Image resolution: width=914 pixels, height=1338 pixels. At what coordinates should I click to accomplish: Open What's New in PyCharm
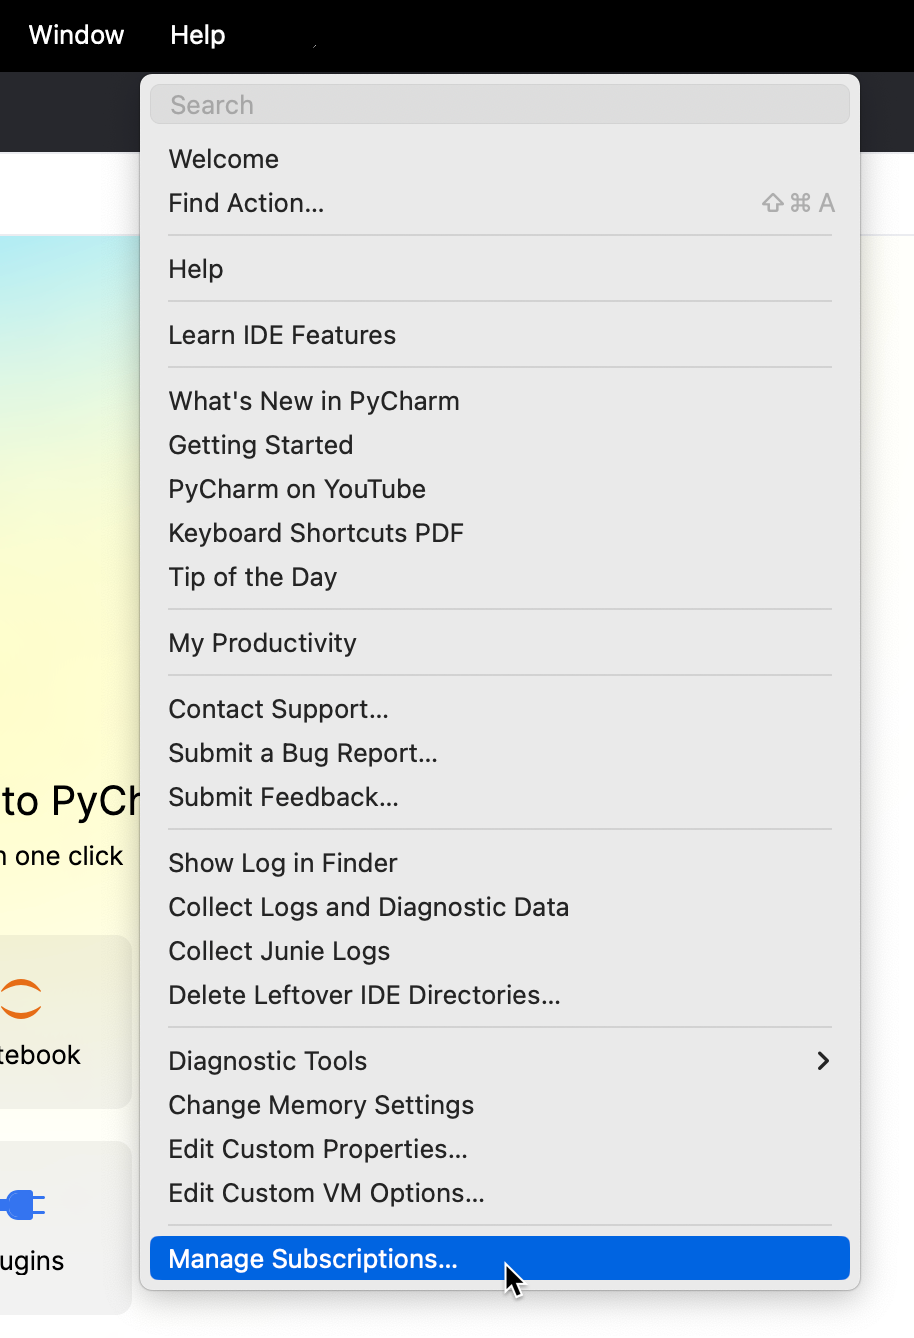click(313, 400)
